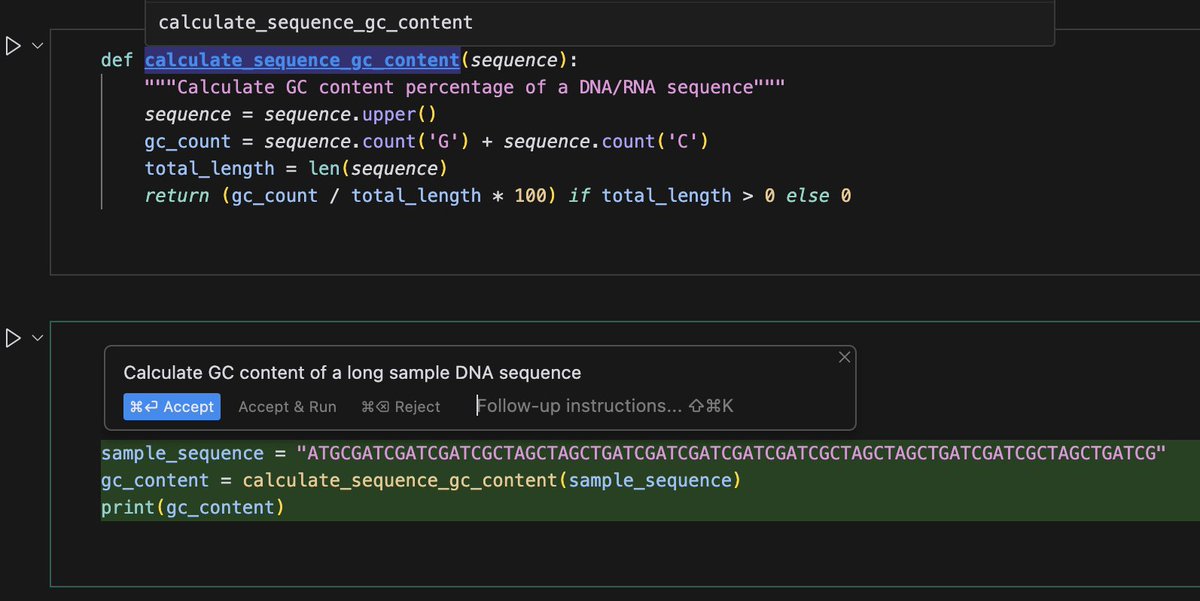This screenshot has width=1200, height=601.
Task: Click the return statement line
Action: click(498, 195)
